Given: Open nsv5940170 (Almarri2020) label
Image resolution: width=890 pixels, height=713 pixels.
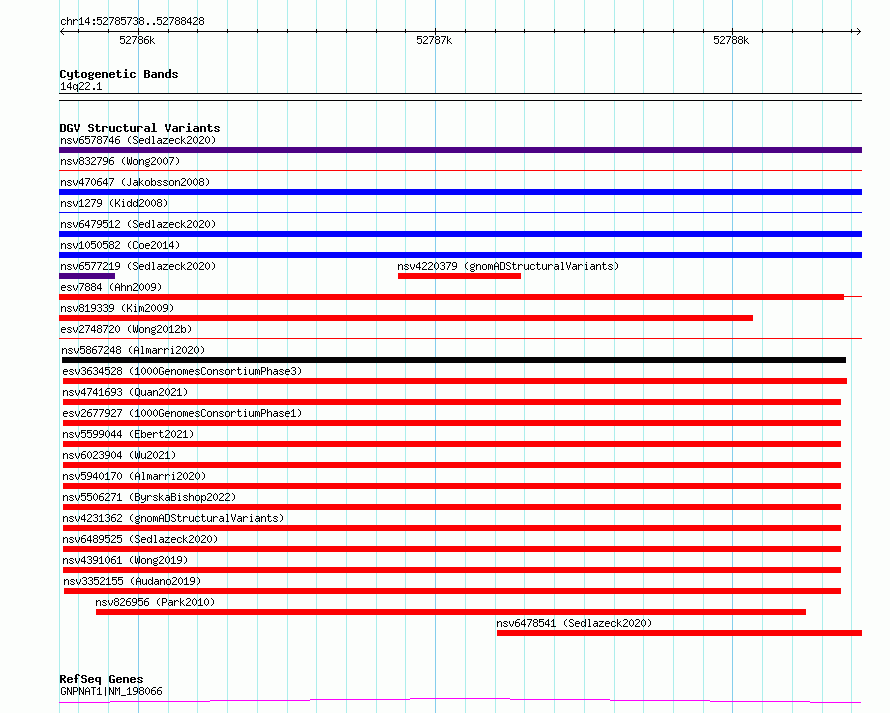Looking at the screenshot, I should (134, 476).
